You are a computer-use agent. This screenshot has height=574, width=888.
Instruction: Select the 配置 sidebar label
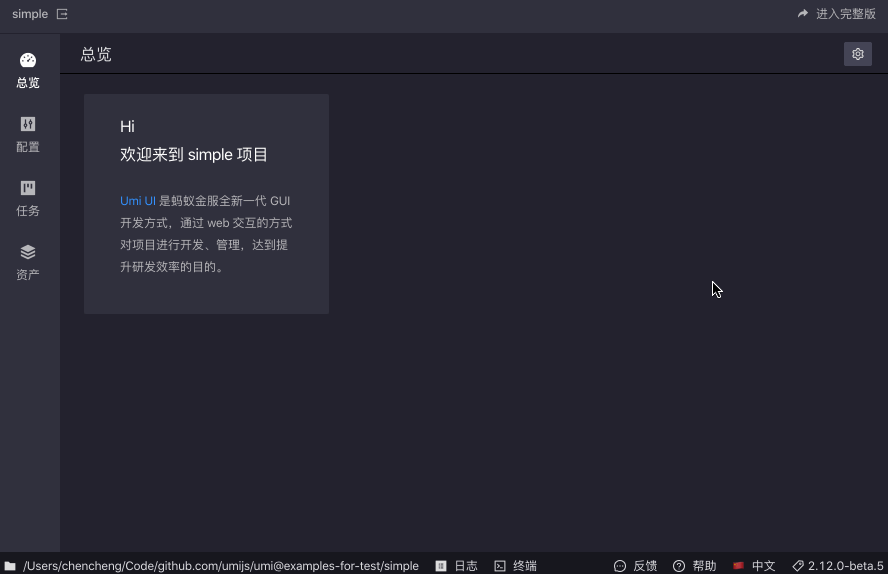28,147
